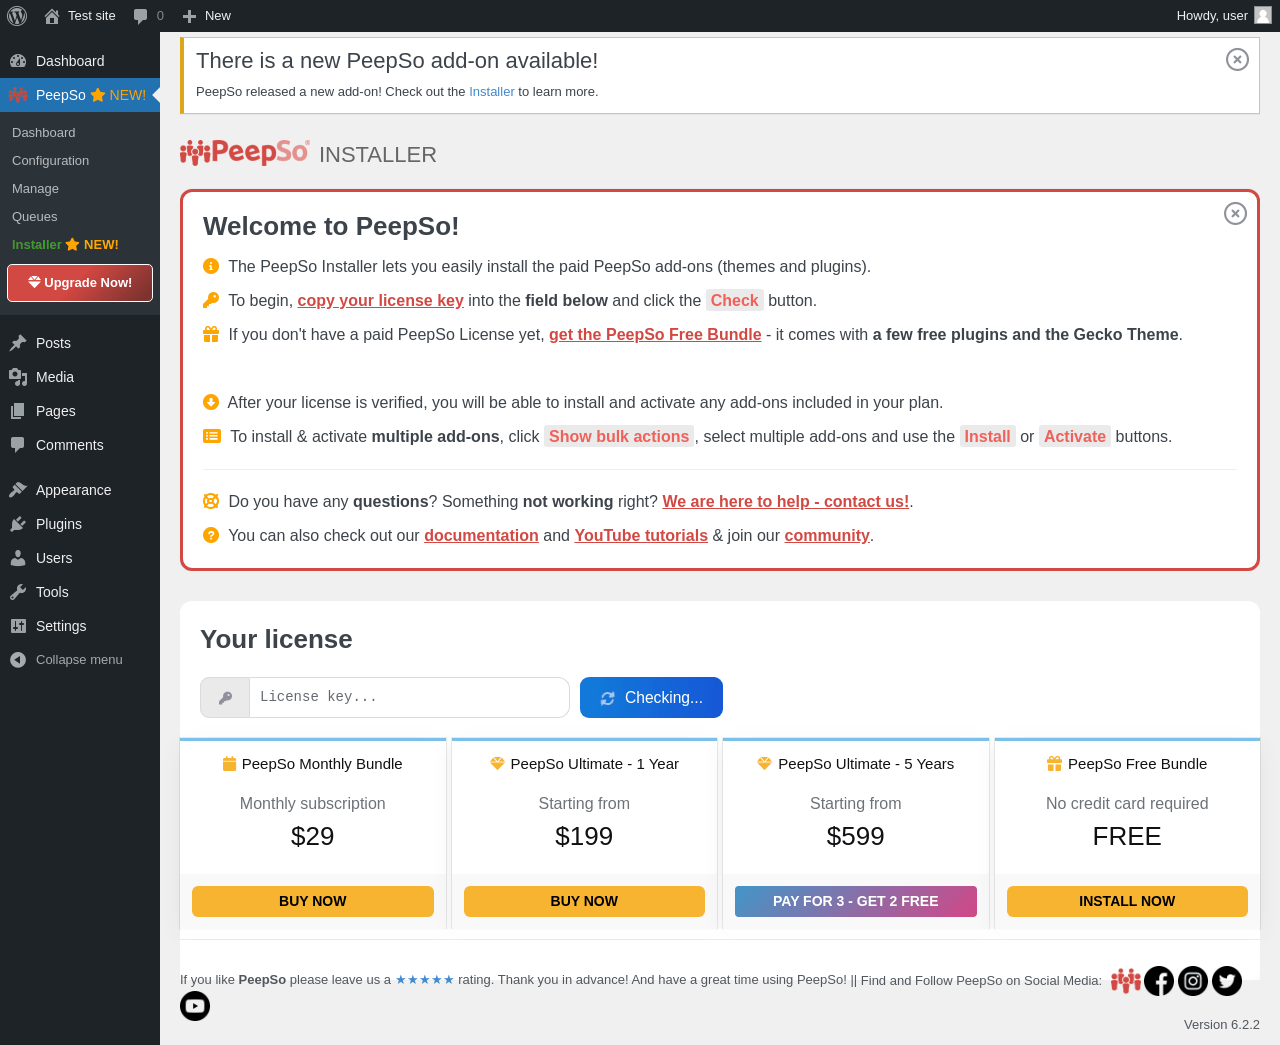Open the 'copy your license key' link
Viewport: 1280px width, 1045px height.
(x=380, y=300)
